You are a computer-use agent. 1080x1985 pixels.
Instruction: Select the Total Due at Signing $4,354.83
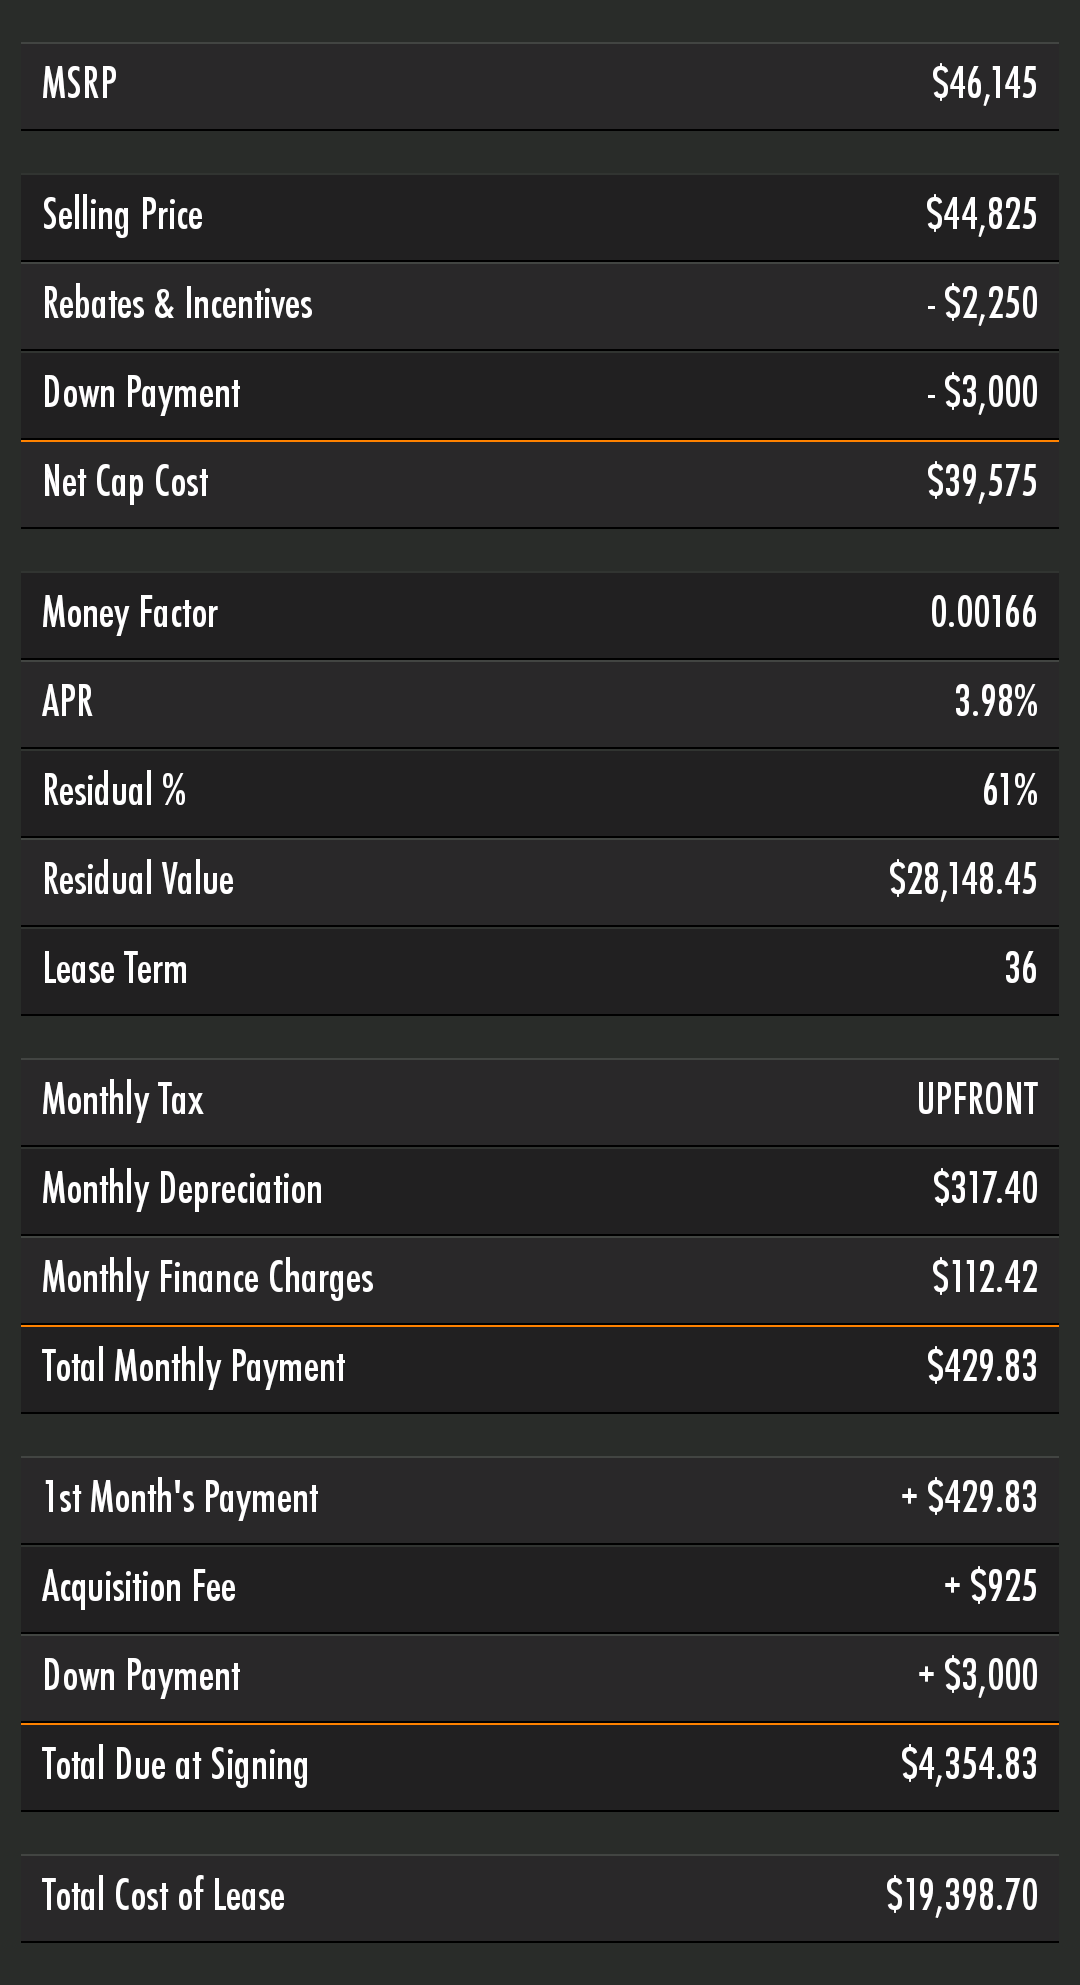tap(969, 1765)
